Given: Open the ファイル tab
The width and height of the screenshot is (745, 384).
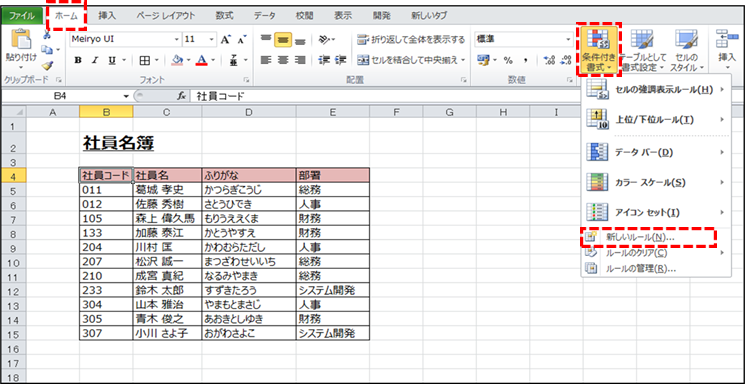Looking at the screenshot, I should (x=22, y=16).
